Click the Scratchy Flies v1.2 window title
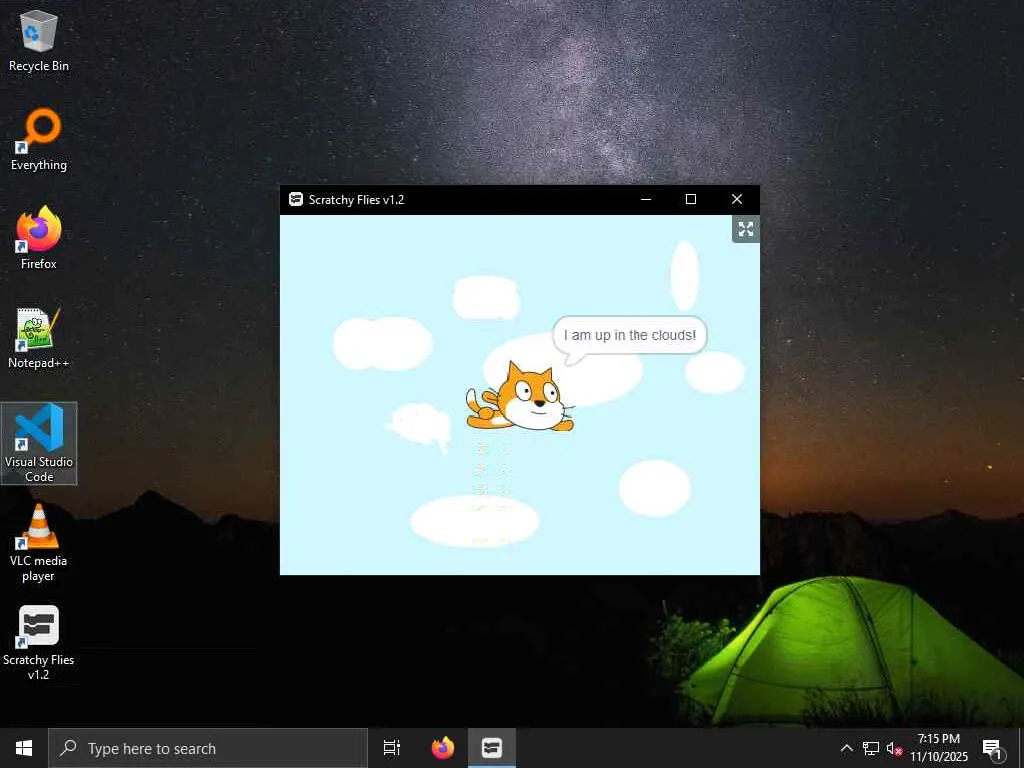This screenshot has height=768, width=1024. (357, 200)
